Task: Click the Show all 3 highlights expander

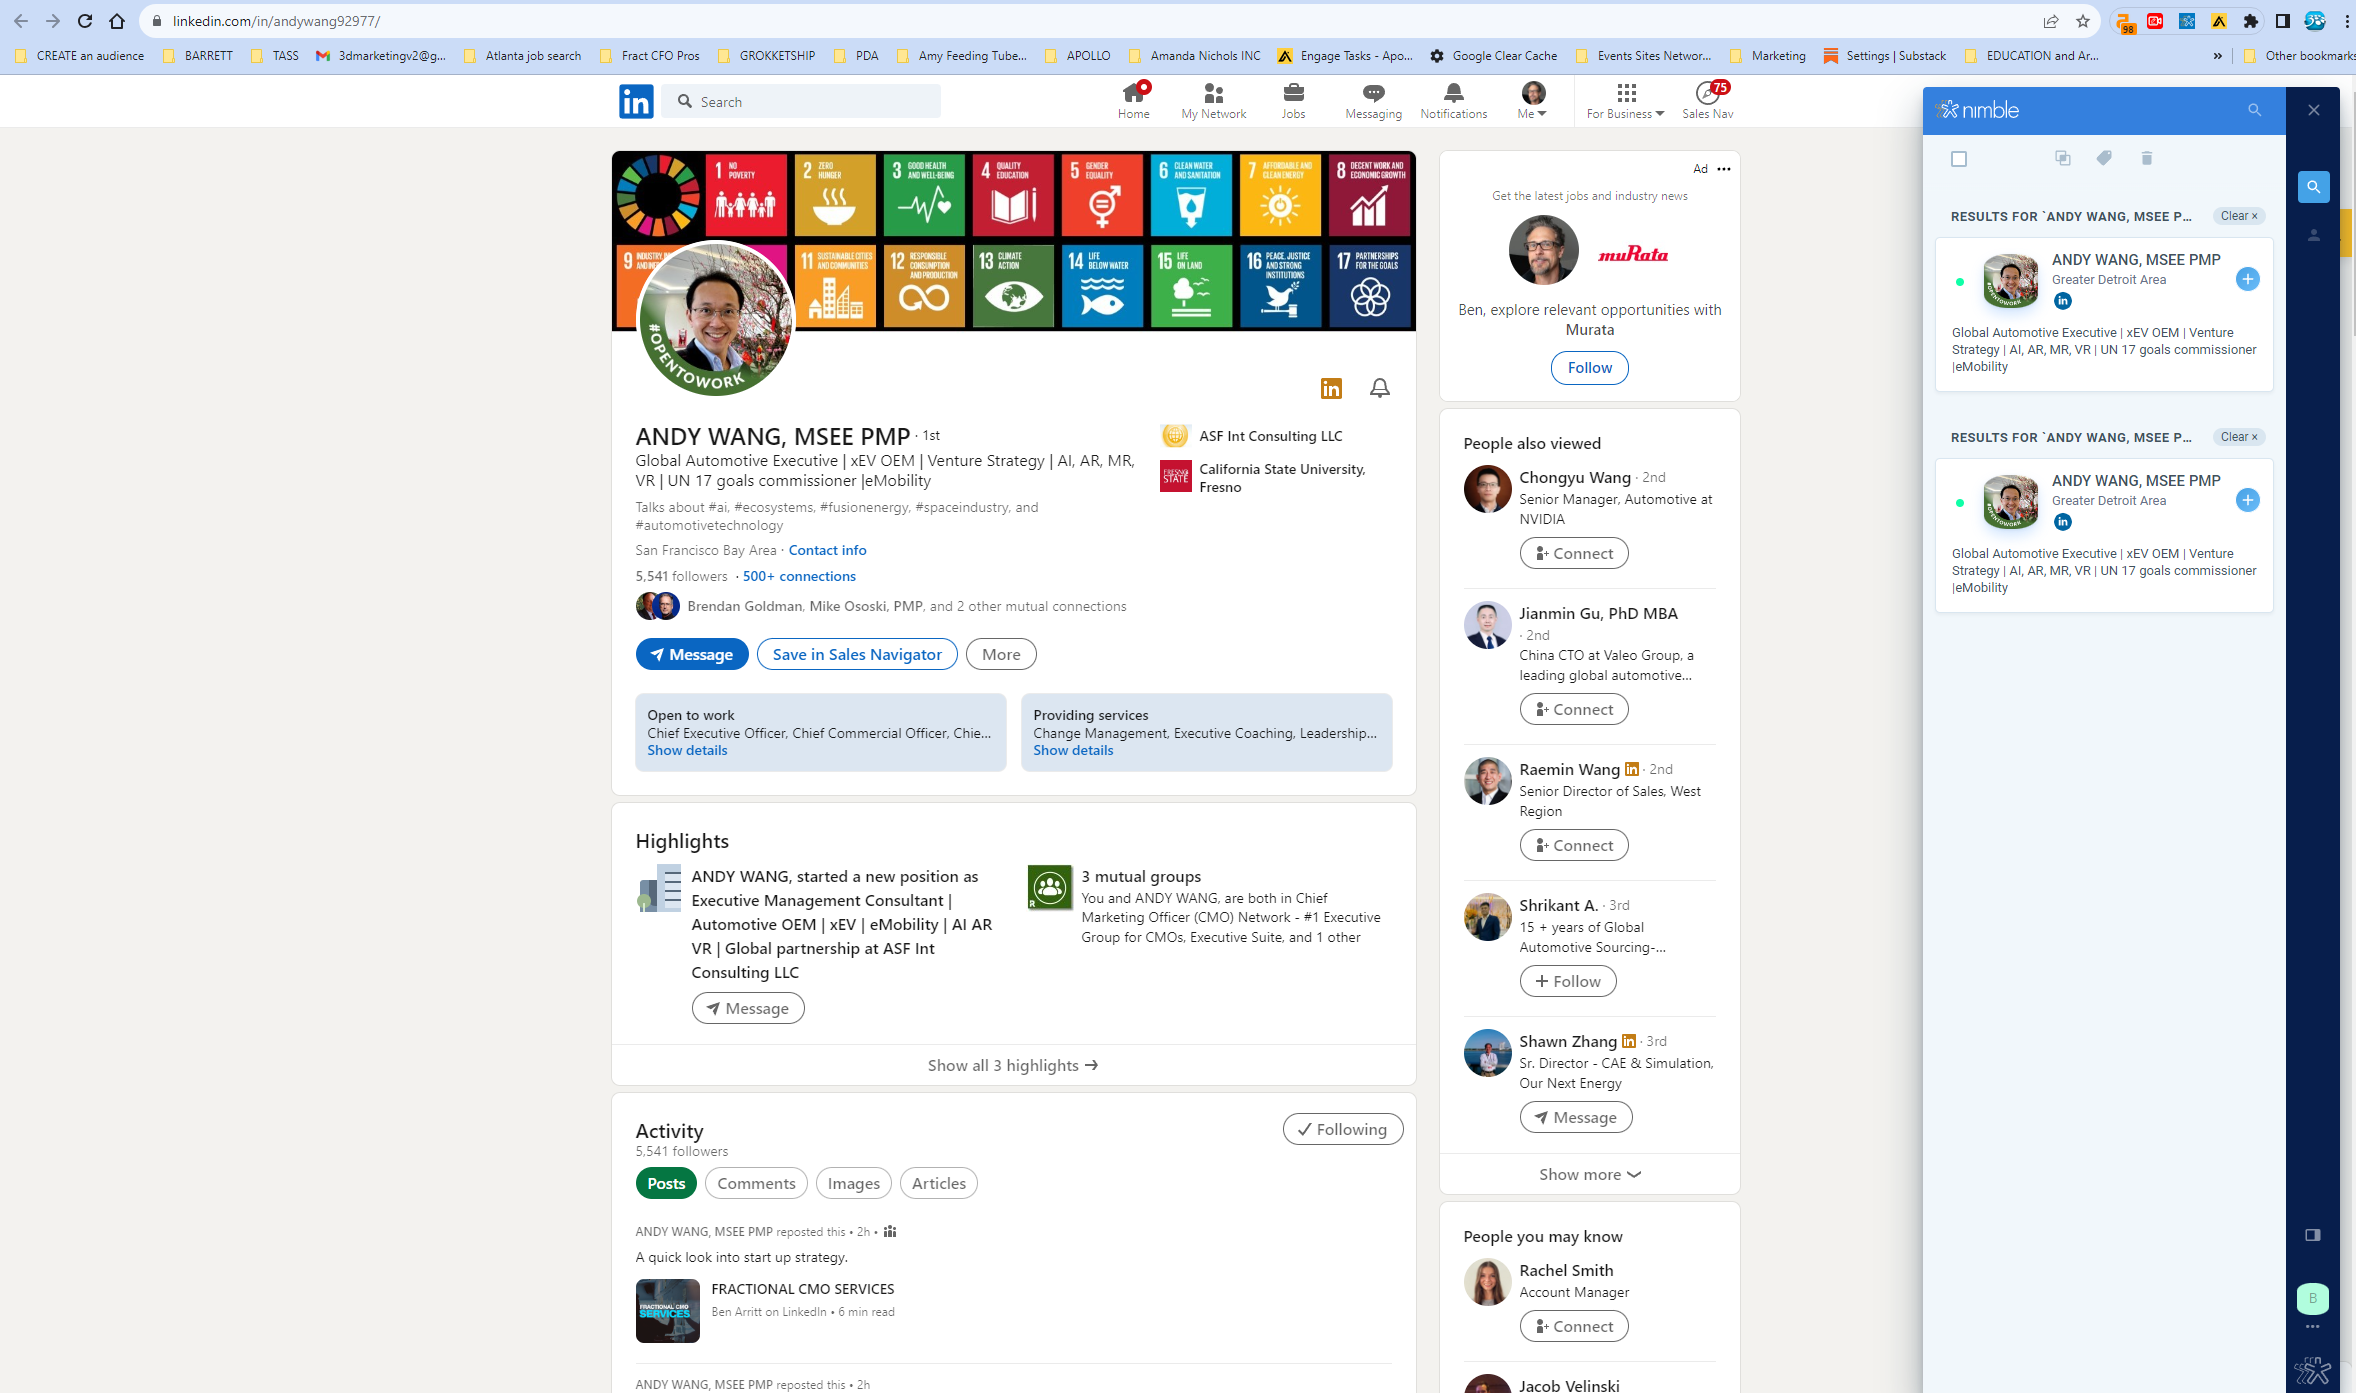Action: click(1011, 1065)
